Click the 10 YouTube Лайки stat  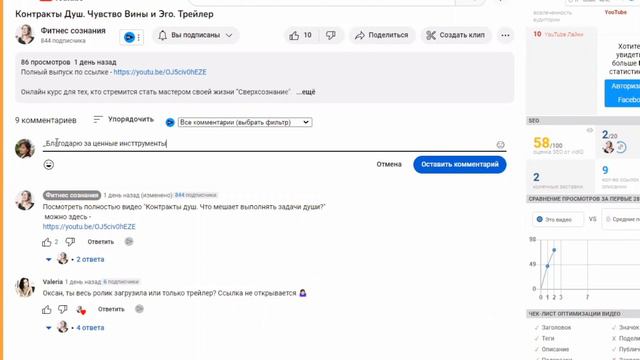pyautogui.click(x=558, y=34)
